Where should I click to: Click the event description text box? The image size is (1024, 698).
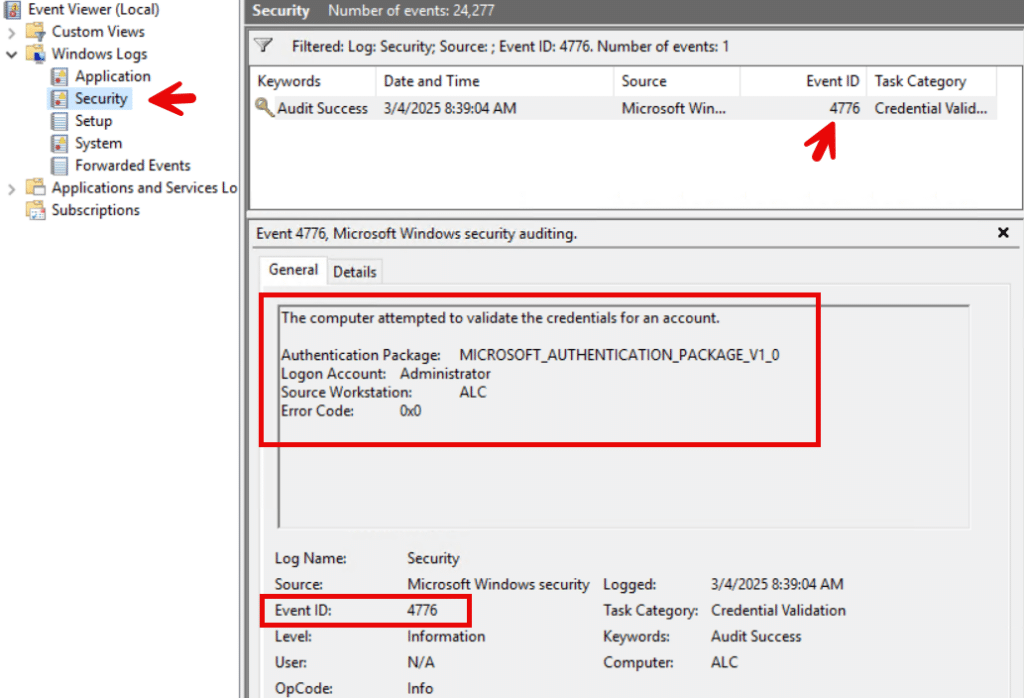(x=624, y=416)
